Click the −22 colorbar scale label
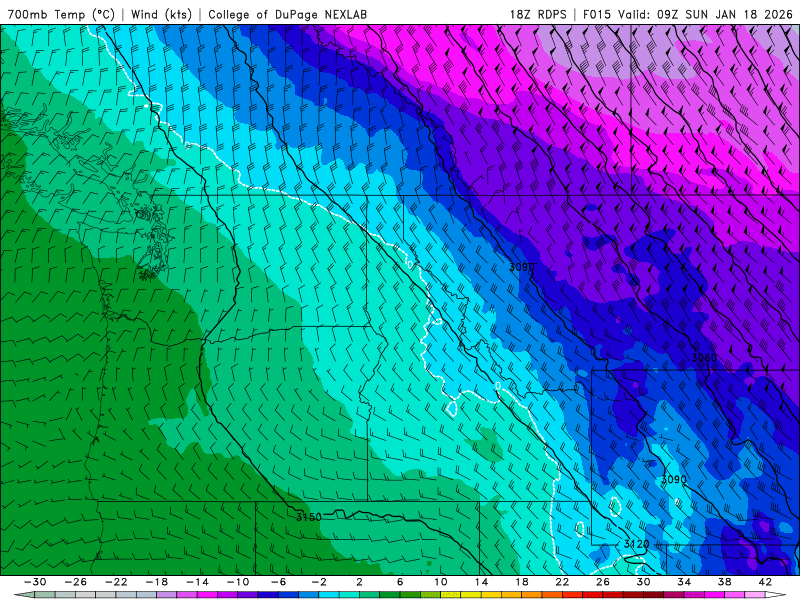The image size is (800, 600). (x=116, y=582)
